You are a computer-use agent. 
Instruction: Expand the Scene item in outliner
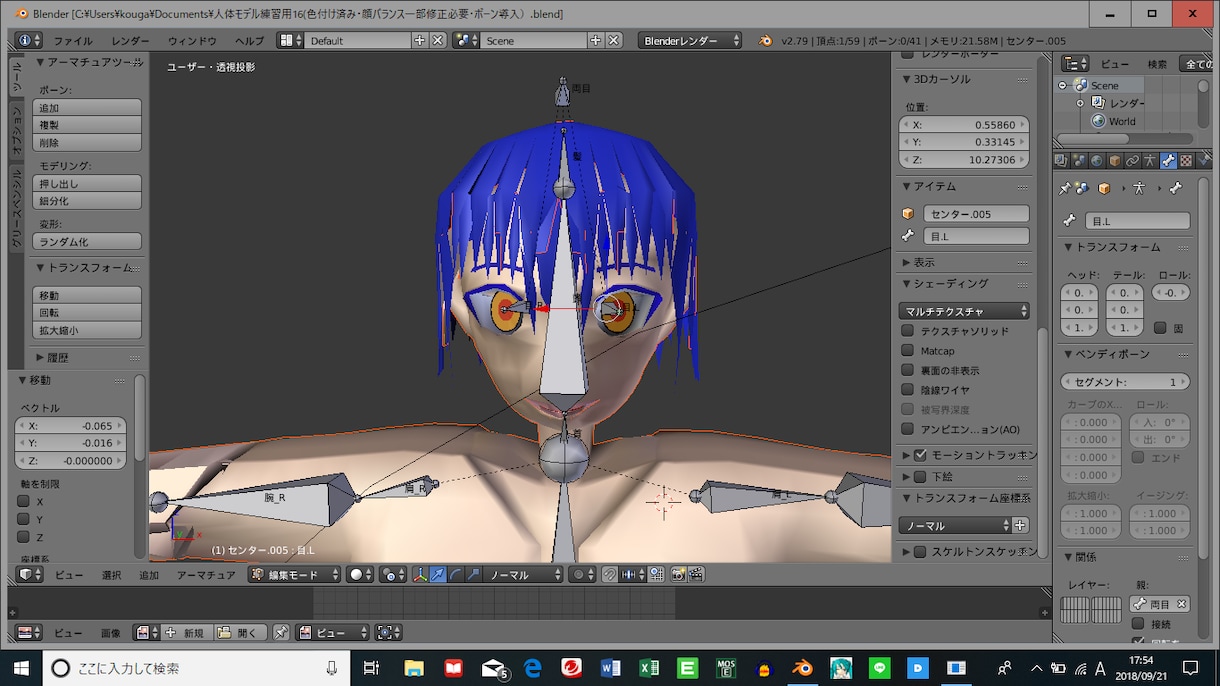[1063, 86]
